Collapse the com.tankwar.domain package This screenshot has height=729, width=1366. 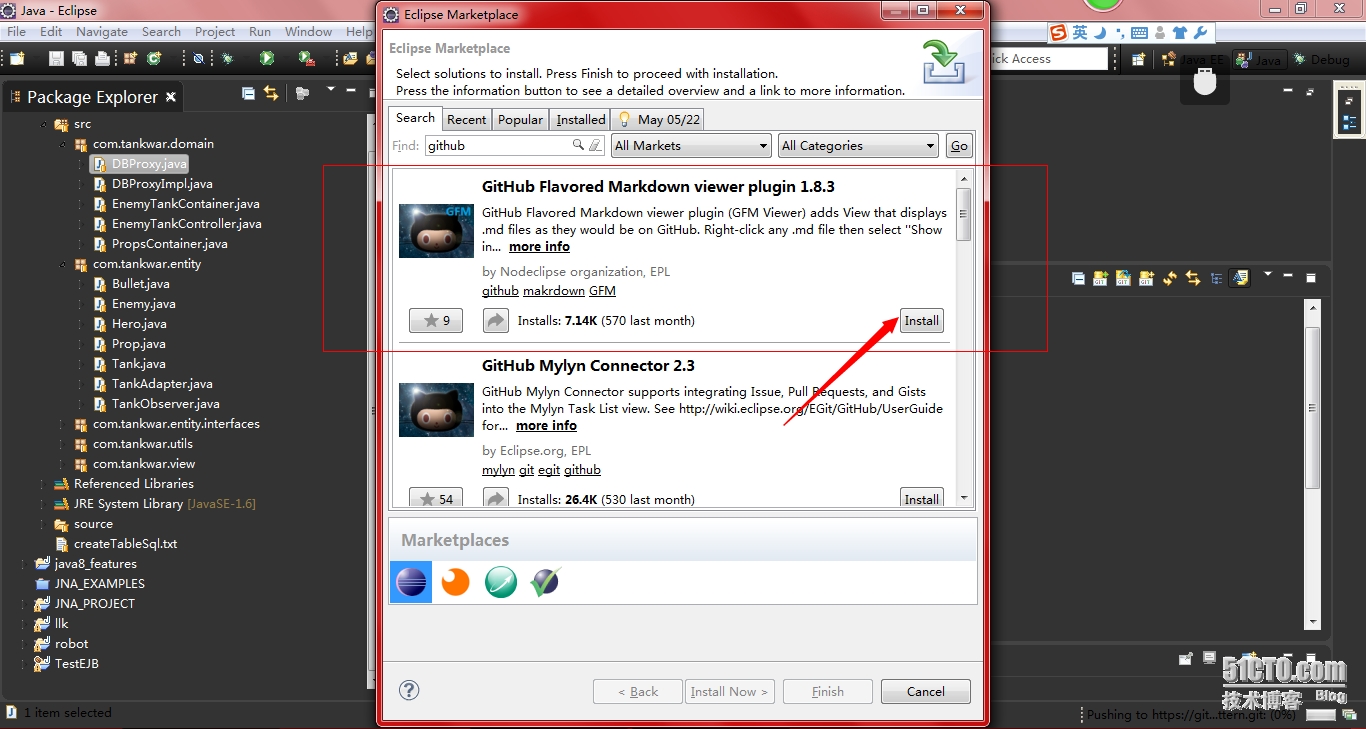click(x=63, y=144)
